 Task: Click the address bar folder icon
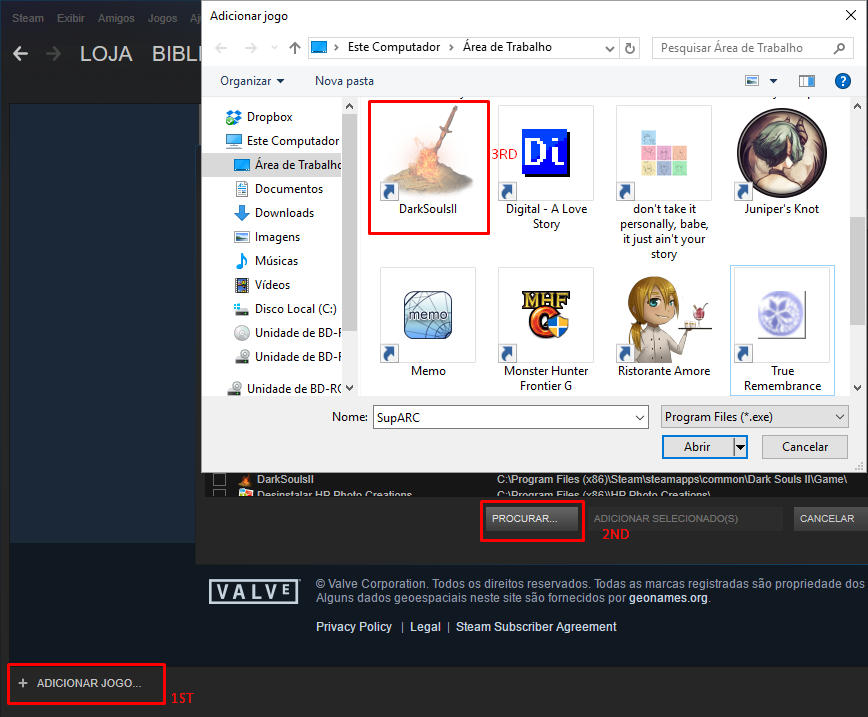(x=319, y=48)
